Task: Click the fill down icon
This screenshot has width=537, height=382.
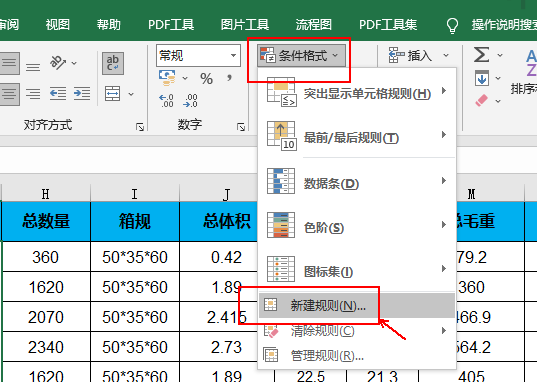Action: pyautogui.click(x=482, y=78)
